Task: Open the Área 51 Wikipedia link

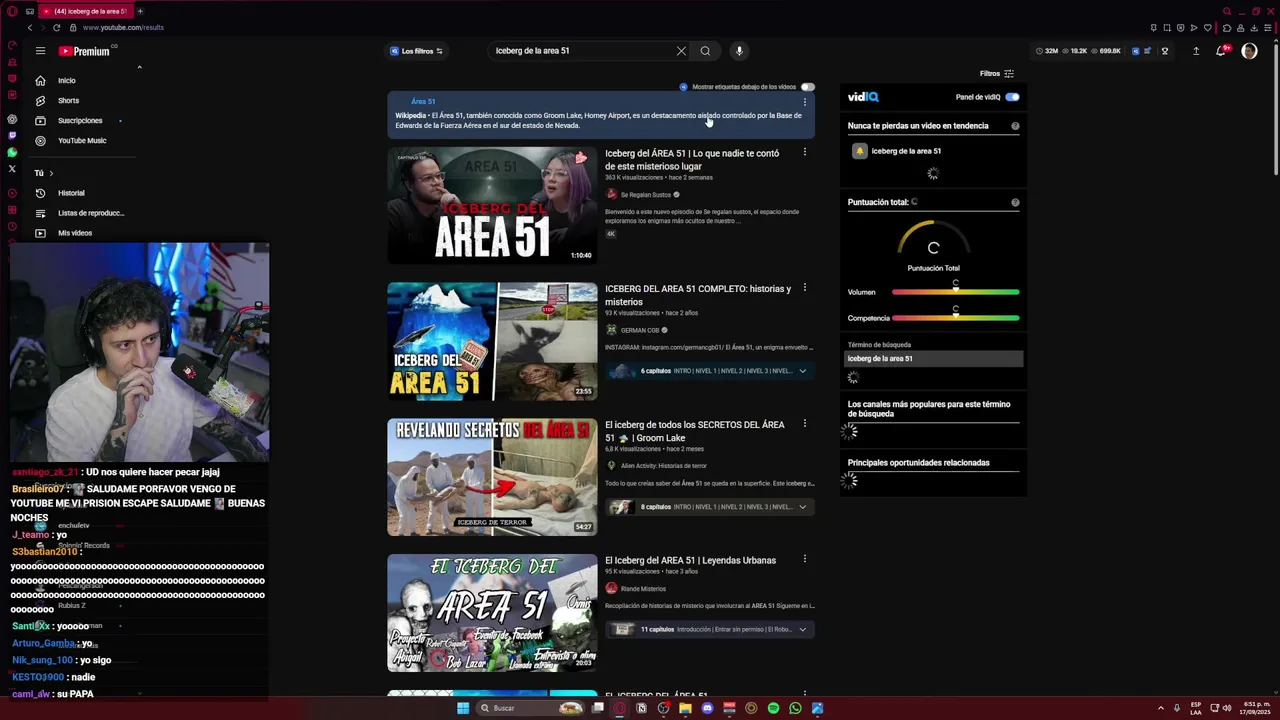Action: click(423, 102)
